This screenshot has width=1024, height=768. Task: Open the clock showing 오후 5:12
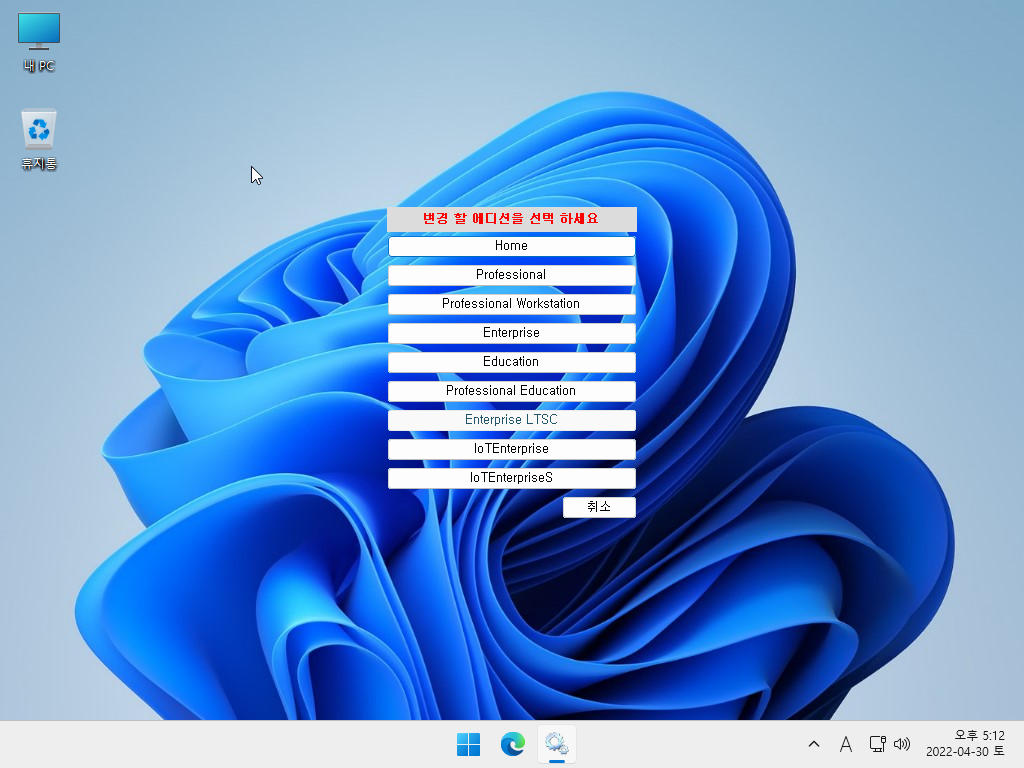click(965, 744)
